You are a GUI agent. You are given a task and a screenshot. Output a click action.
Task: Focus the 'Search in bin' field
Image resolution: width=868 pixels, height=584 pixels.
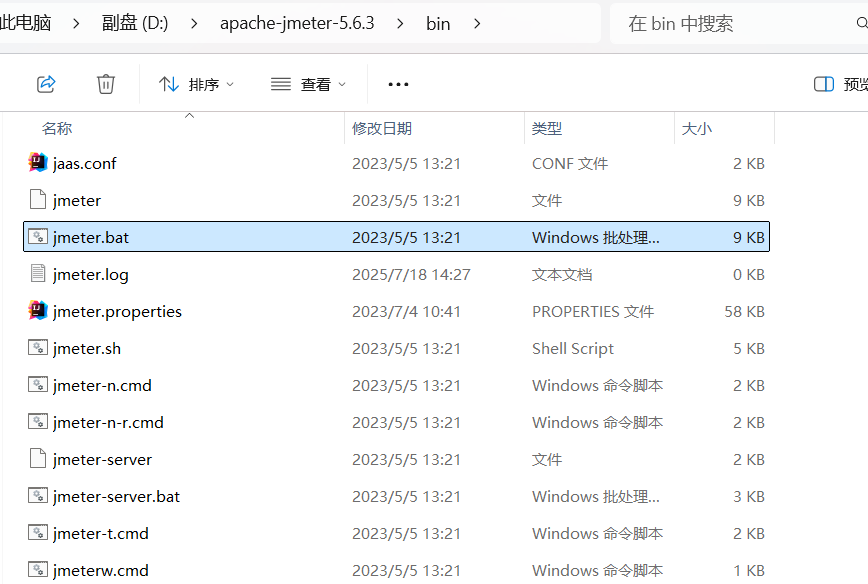[739, 23]
